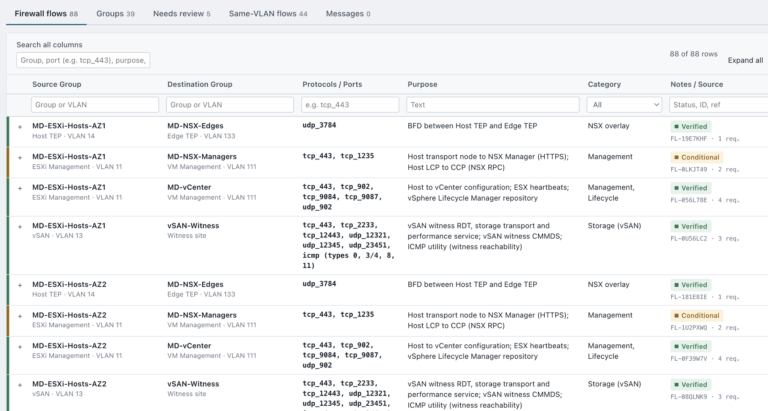Click the FL-19E7KHF flow ID
The image size is (768, 411).
point(689,139)
